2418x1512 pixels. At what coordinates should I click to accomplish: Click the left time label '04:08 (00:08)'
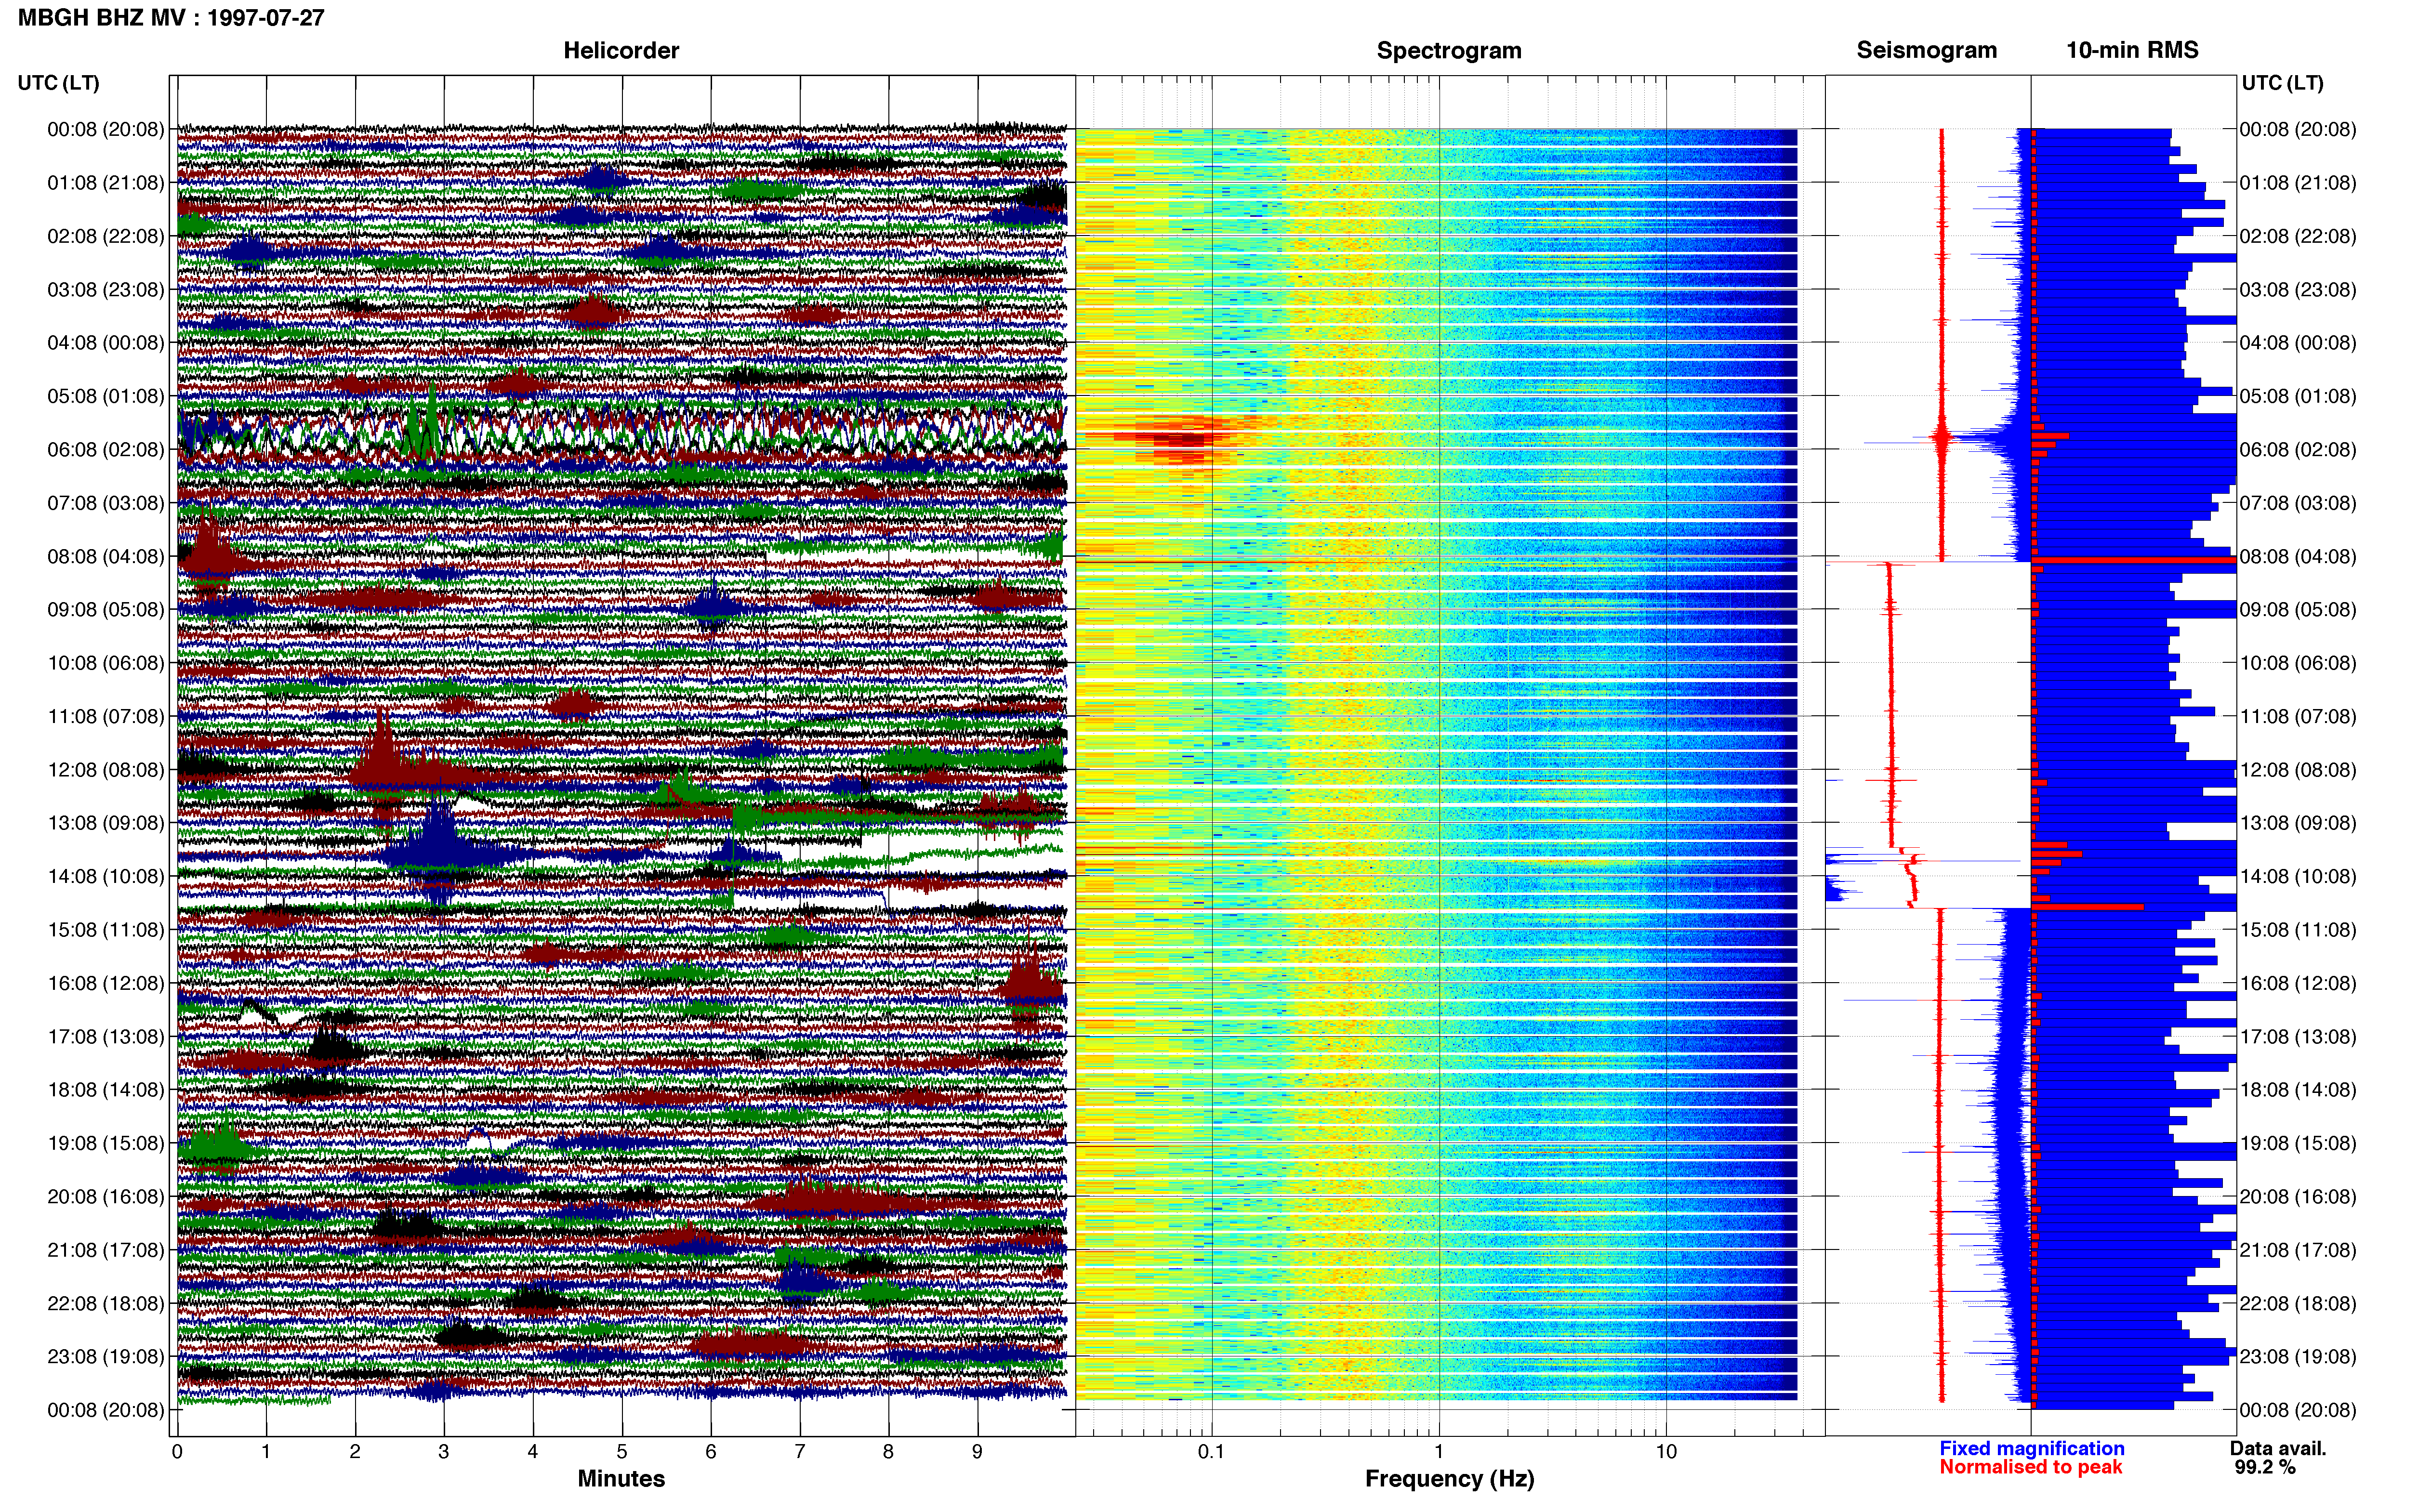click(x=105, y=343)
